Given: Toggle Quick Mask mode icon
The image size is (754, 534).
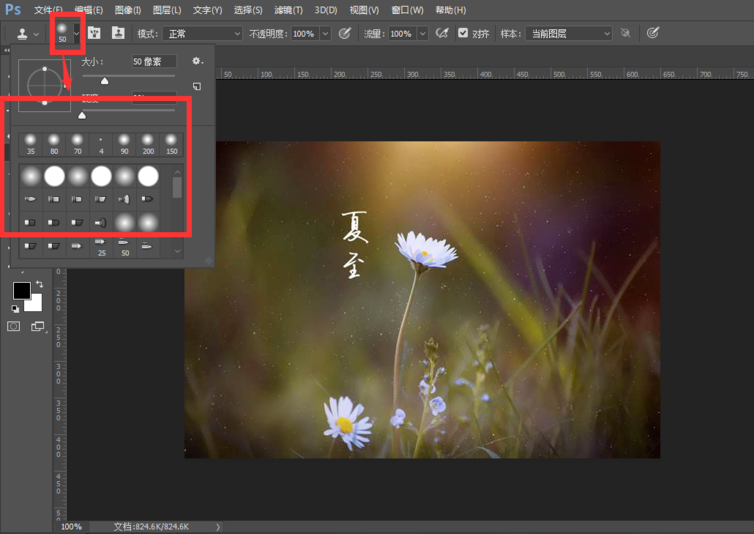Looking at the screenshot, I should pyautogui.click(x=14, y=326).
